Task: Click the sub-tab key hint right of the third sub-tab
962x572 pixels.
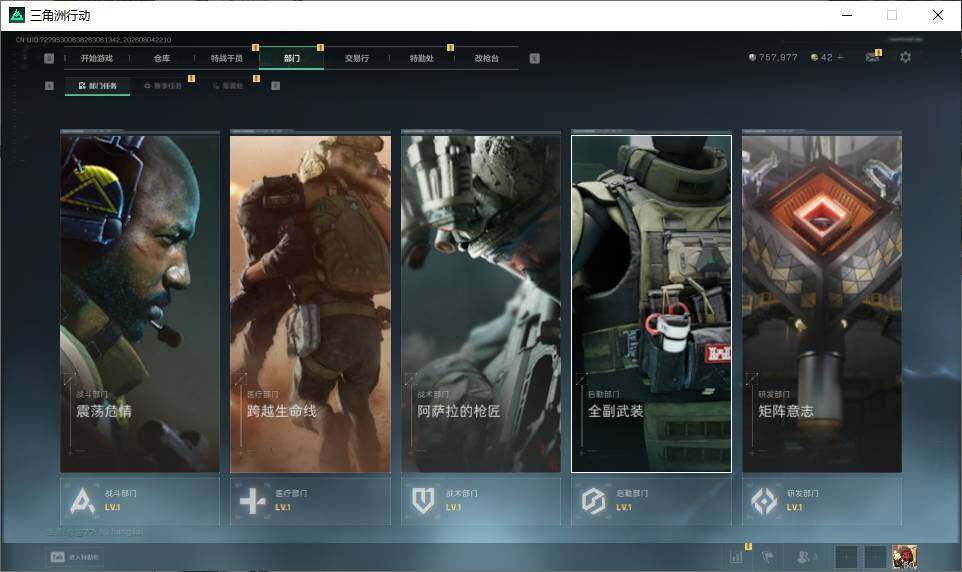Action: tap(275, 86)
